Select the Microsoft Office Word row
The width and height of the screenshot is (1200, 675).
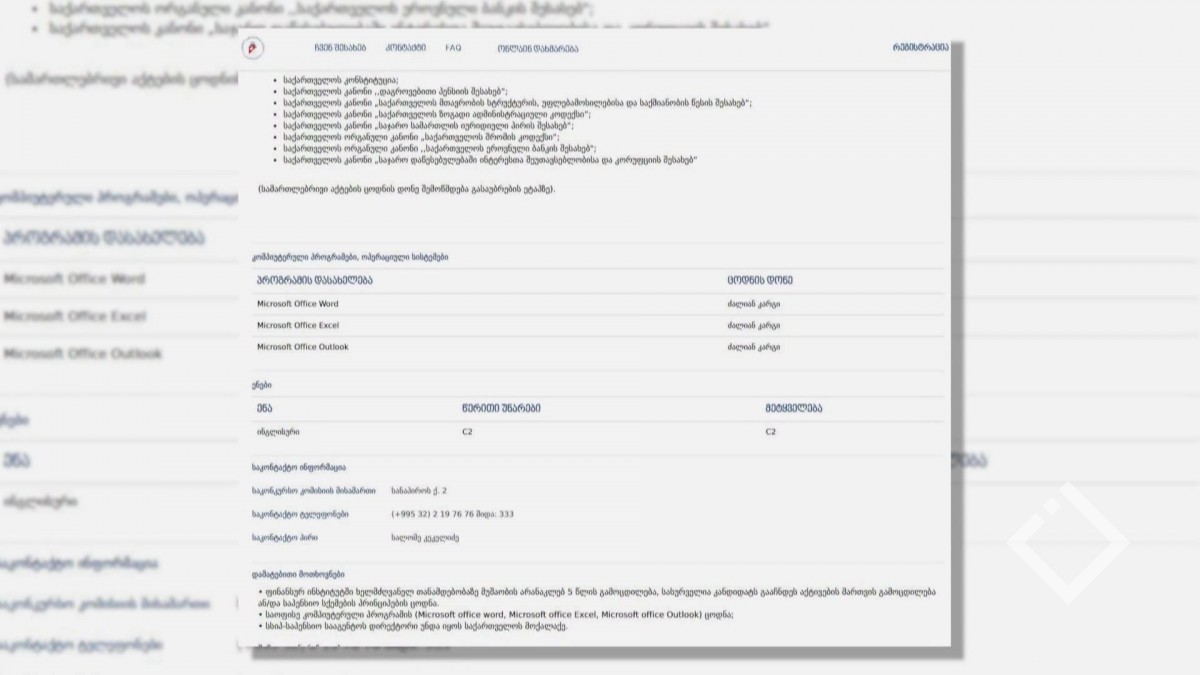[x=298, y=304]
